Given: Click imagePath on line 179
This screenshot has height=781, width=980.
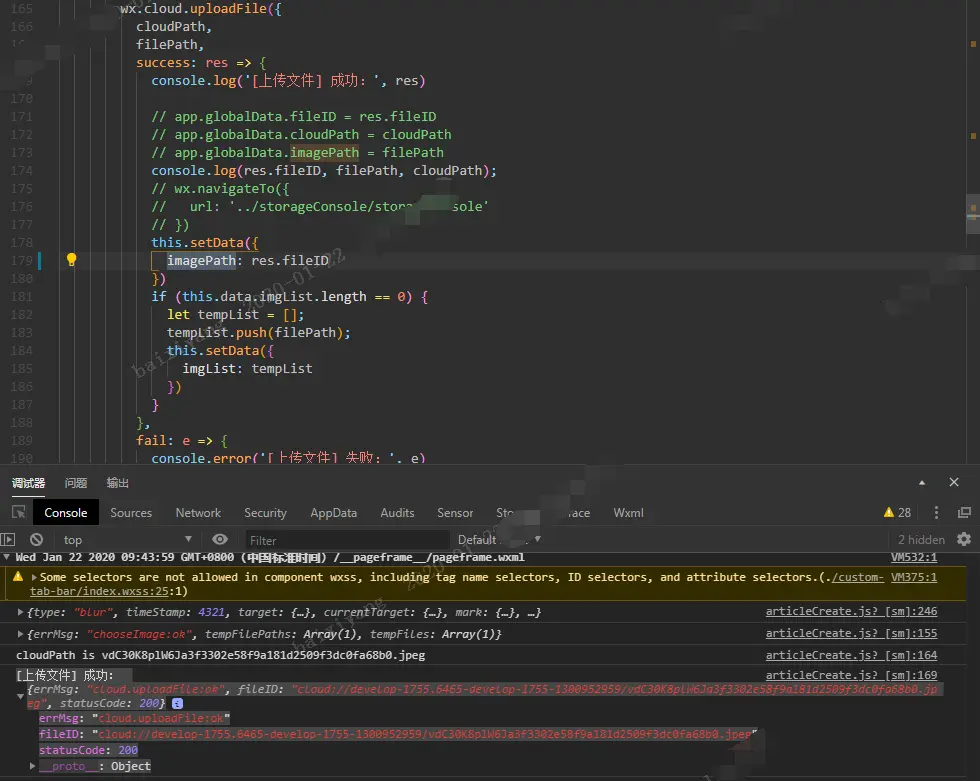Looking at the screenshot, I should (x=201, y=261).
